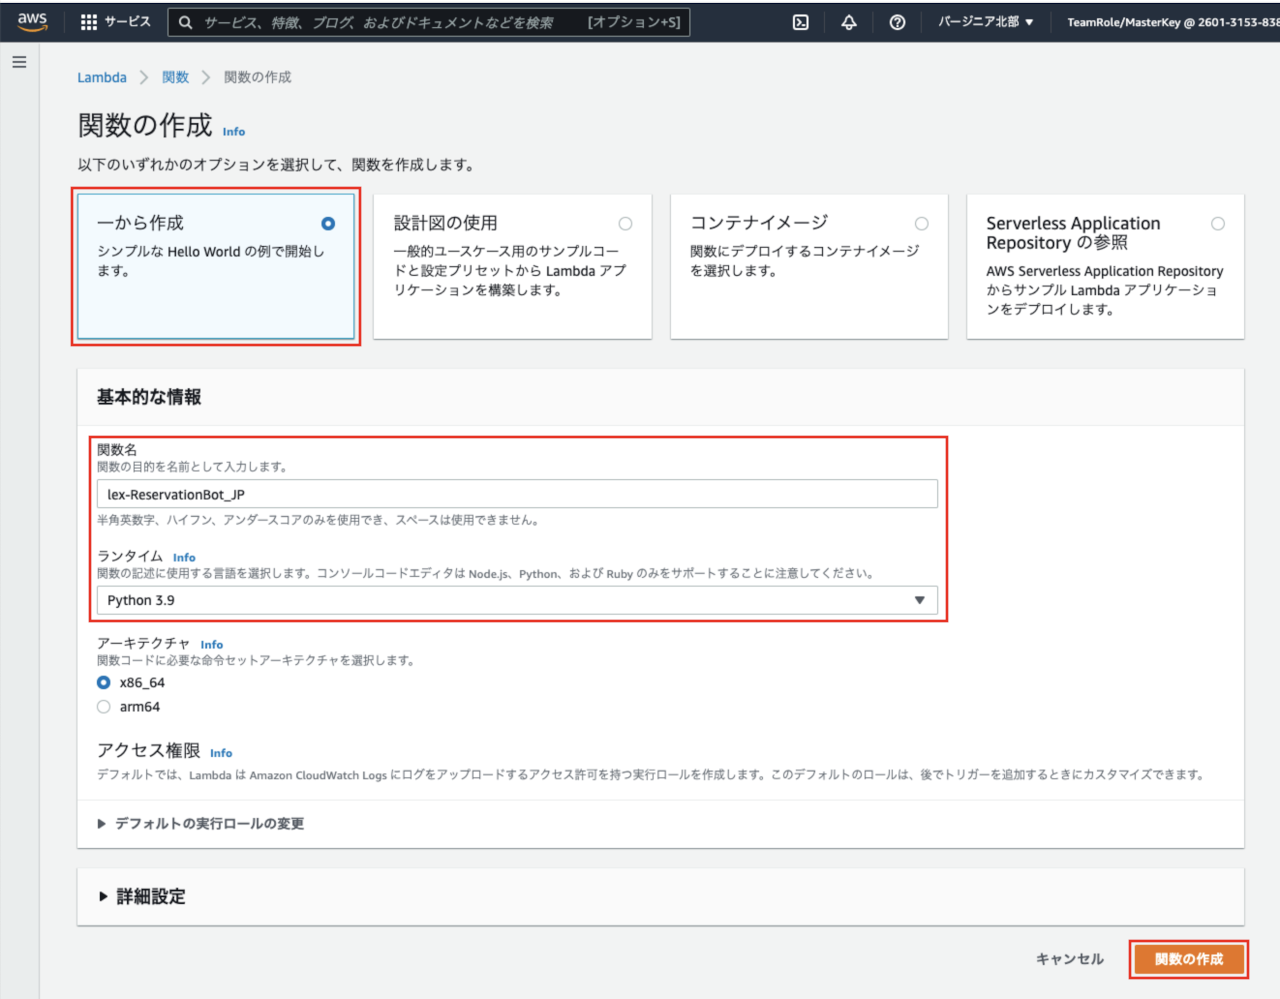
Task: Open Info link next to アーキテクチャ
Action: [212, 644]
